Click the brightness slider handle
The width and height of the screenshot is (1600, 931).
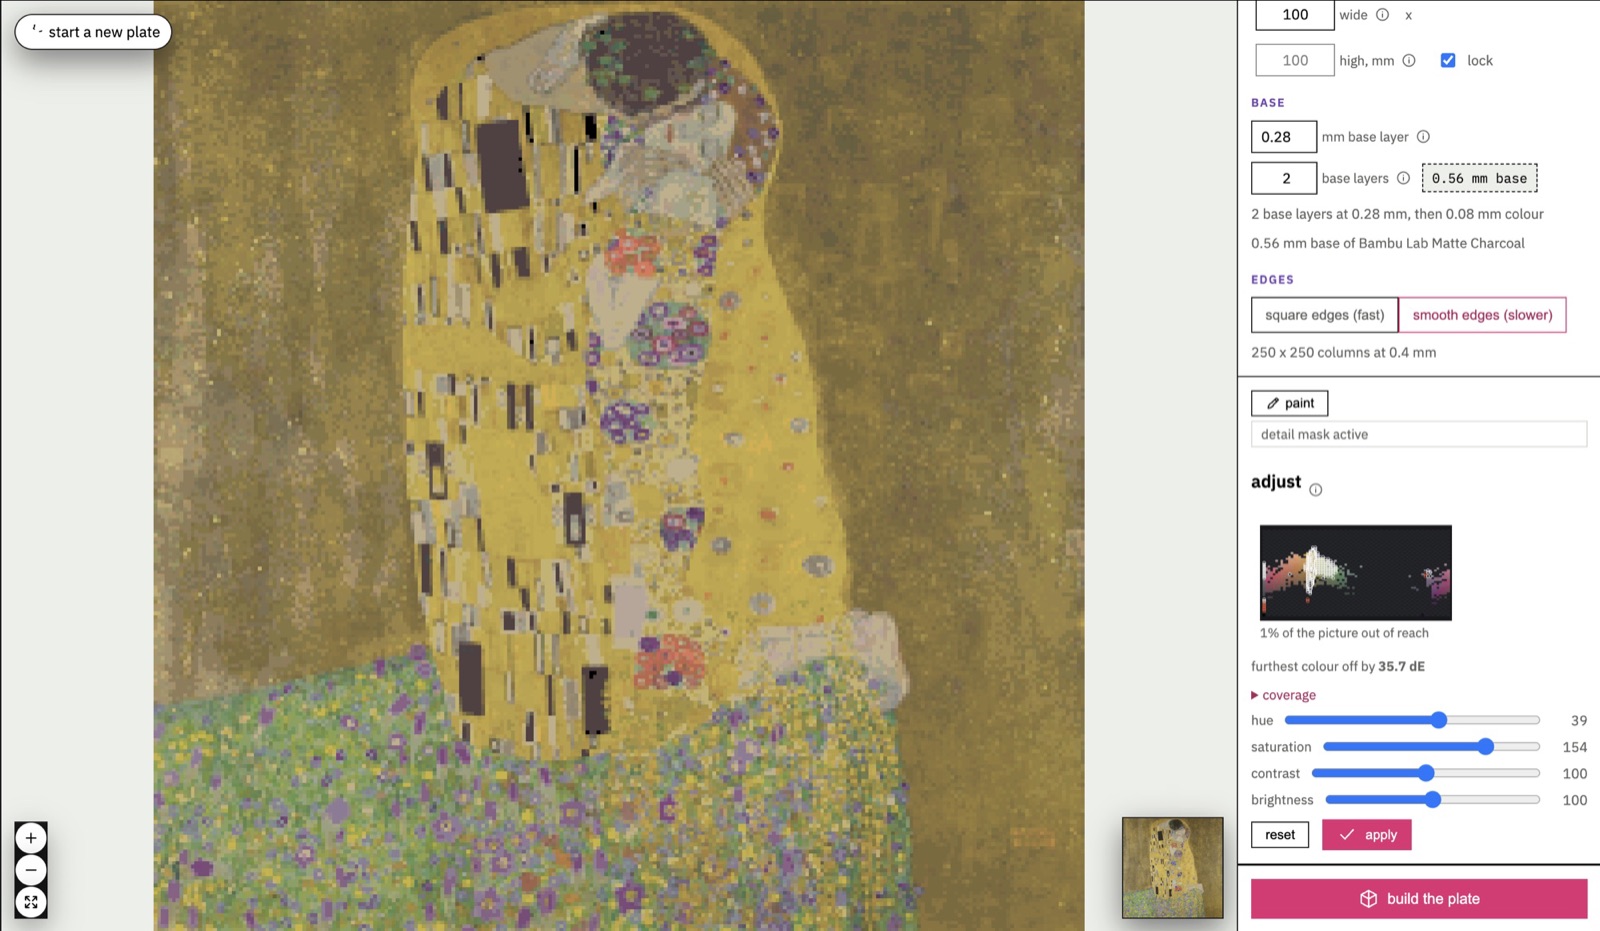(x=1433, y=800)
